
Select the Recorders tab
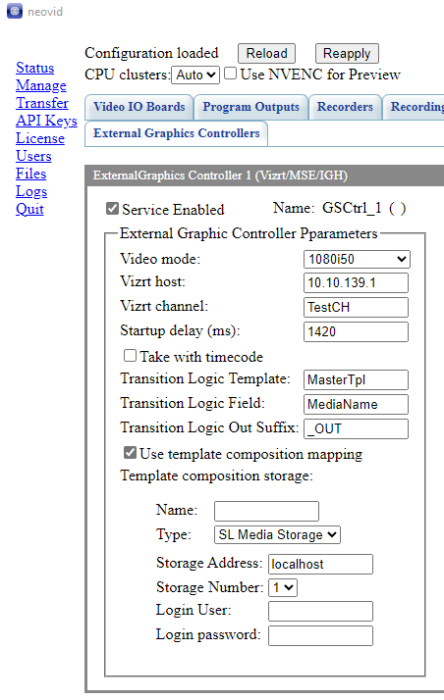coord(345,107)
